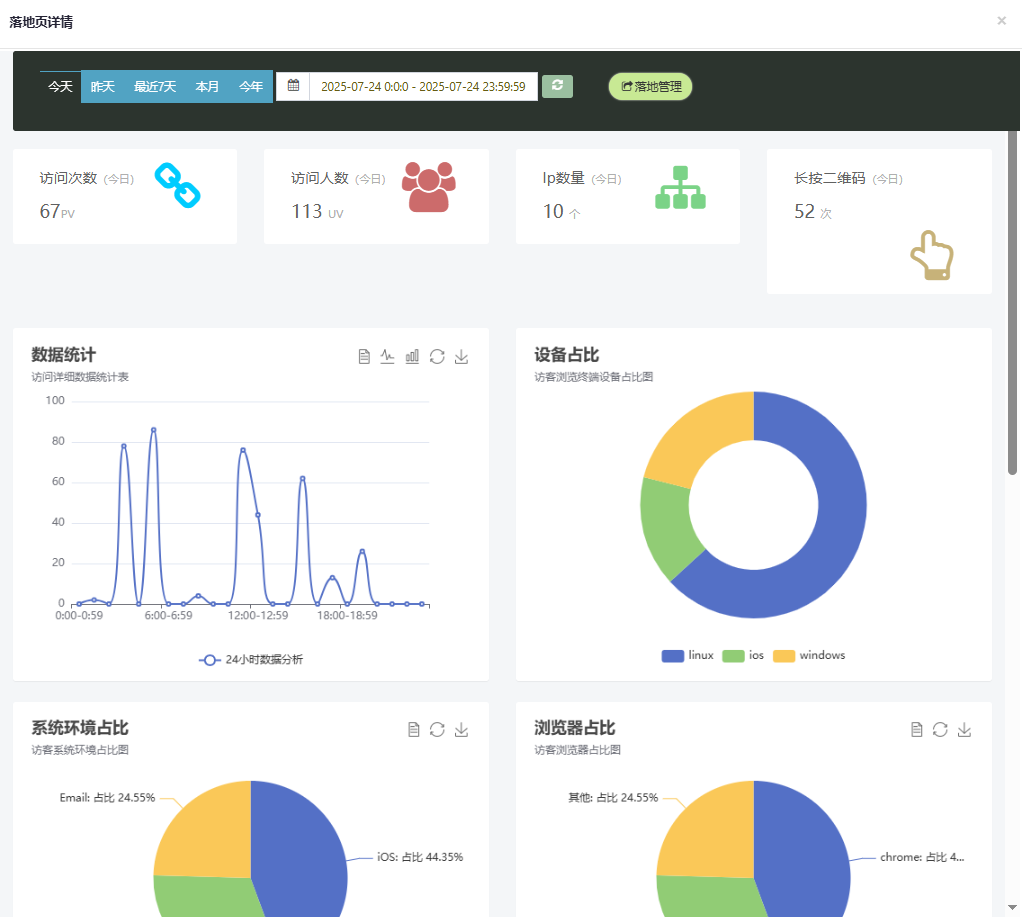Toggle ios series in device legend
Image resolution: width=1022 pixels, height=917 pixels.
pos(744,656)
